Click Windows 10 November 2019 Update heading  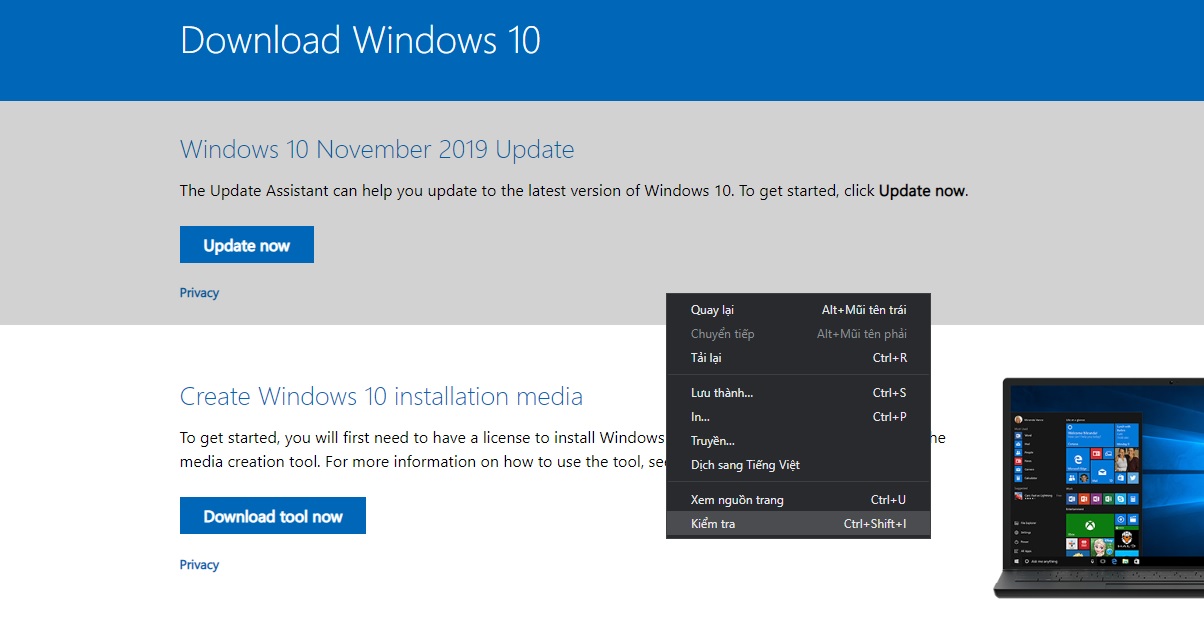[377, 150]
